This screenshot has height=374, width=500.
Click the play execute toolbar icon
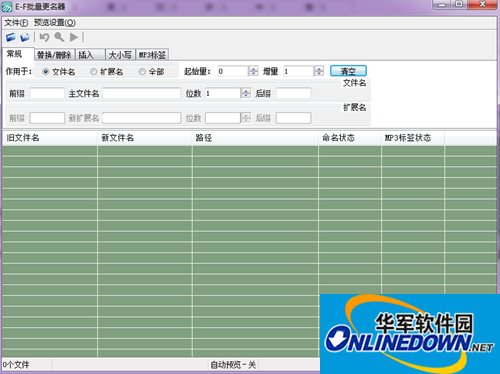coord(74,37)
